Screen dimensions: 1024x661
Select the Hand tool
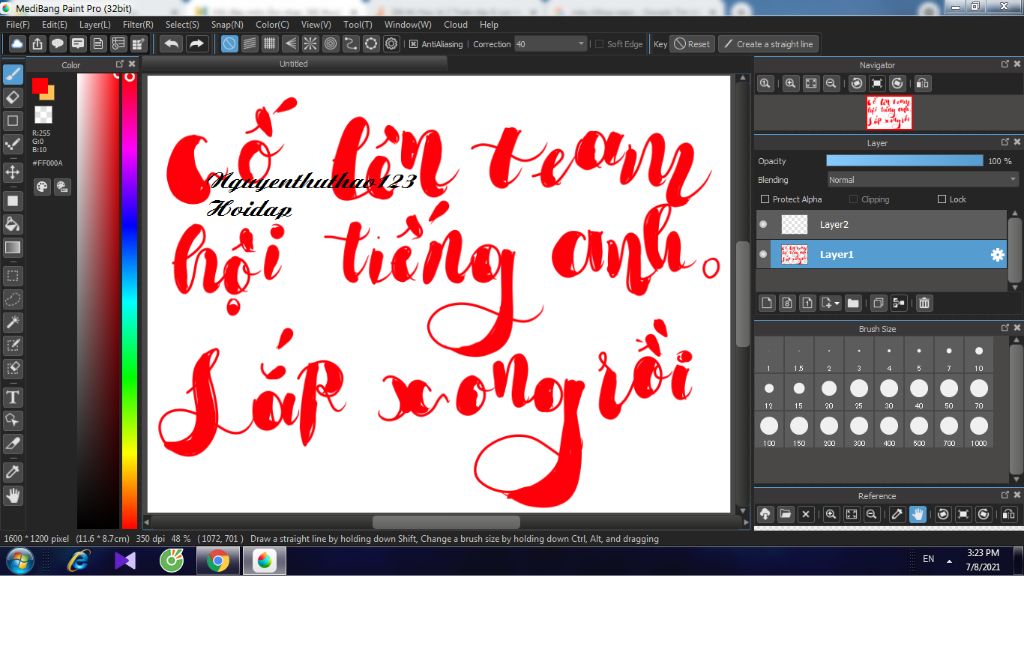pyautogui.click(x=12, y=496)
